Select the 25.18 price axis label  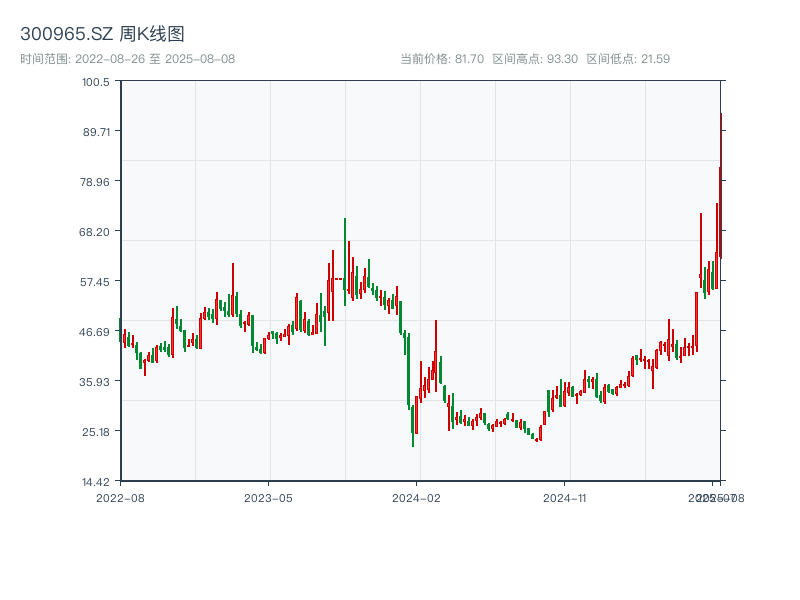[96, 431]
